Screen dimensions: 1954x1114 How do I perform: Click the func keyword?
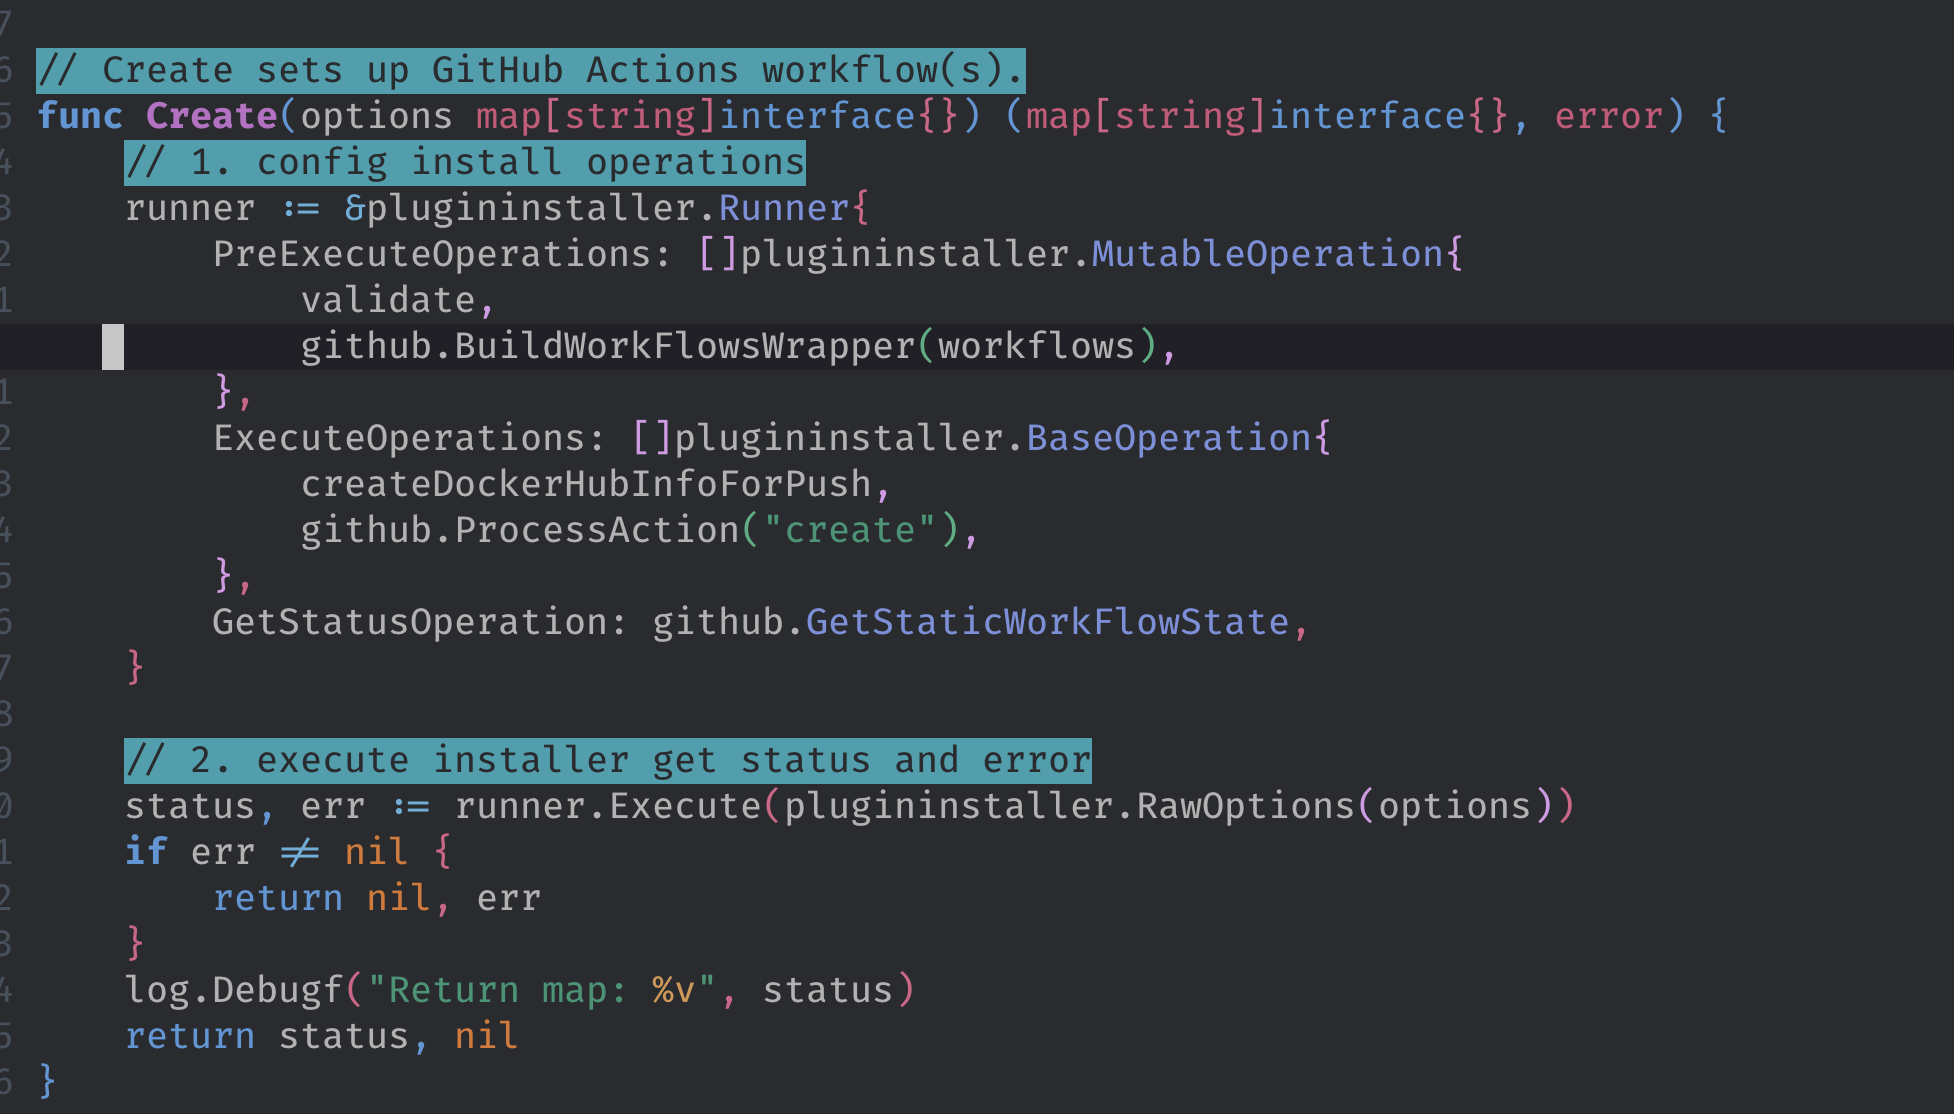tap(80, 116)
